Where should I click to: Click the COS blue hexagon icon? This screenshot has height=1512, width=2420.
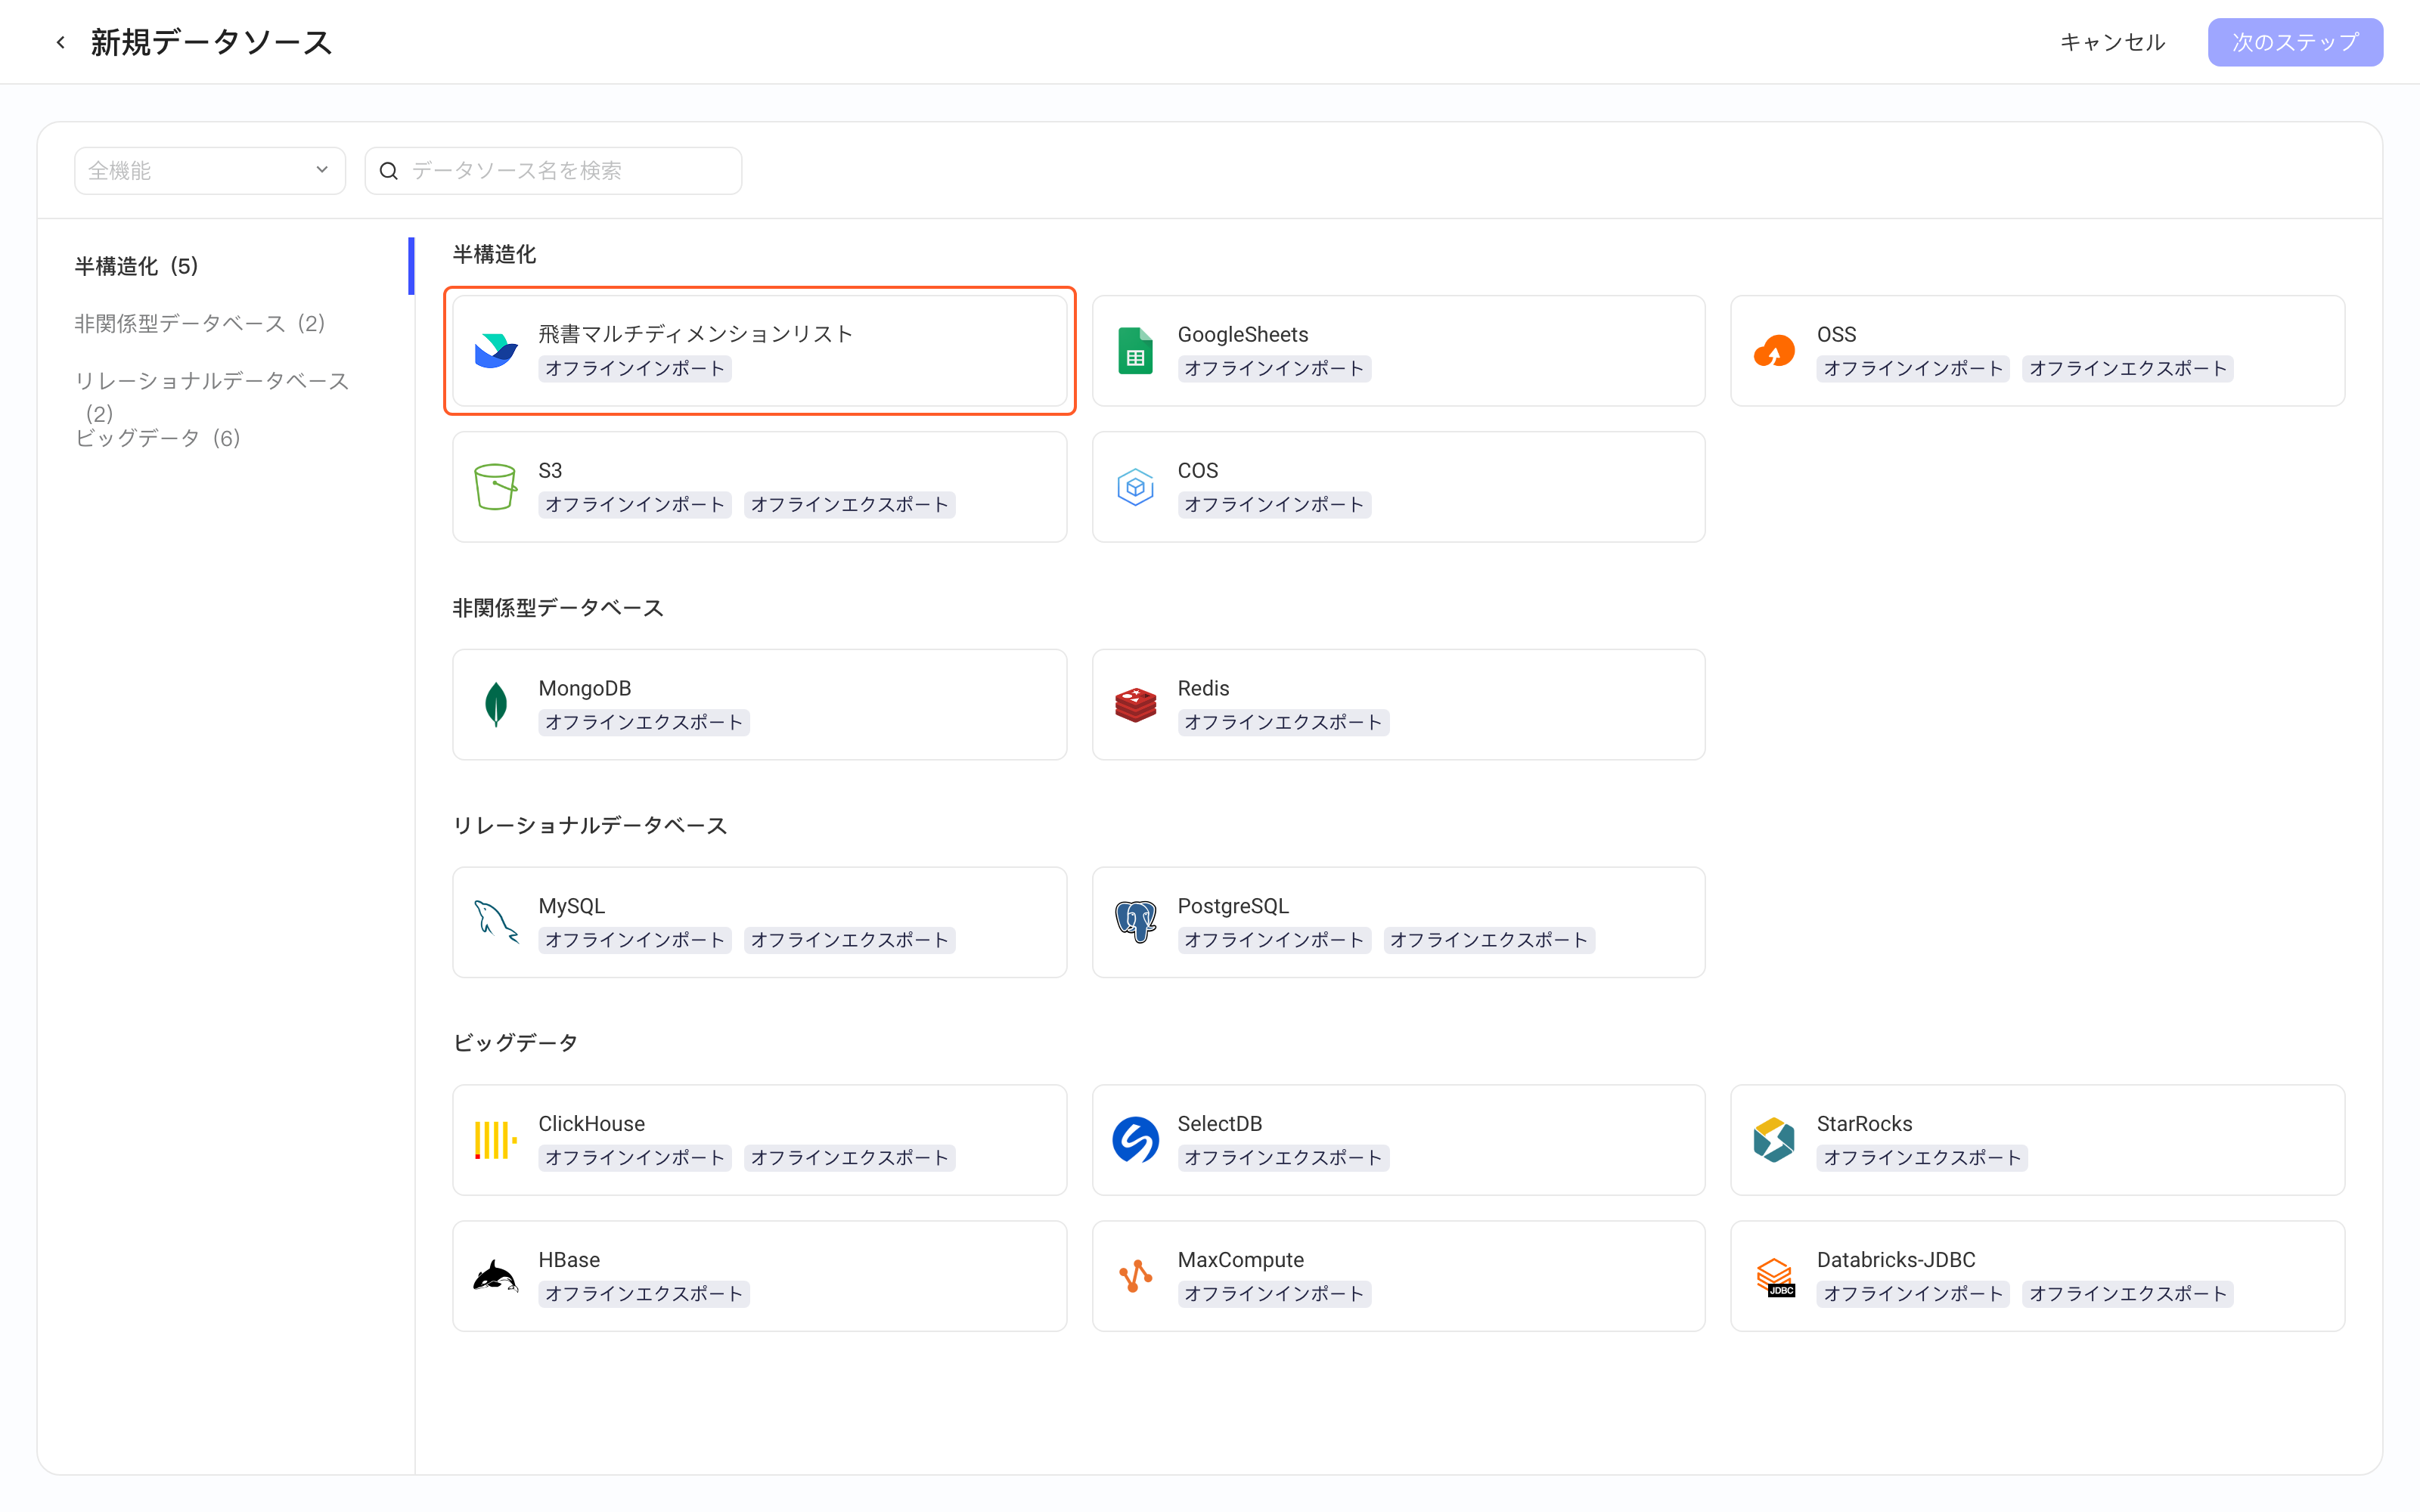tap(1135, 487)
